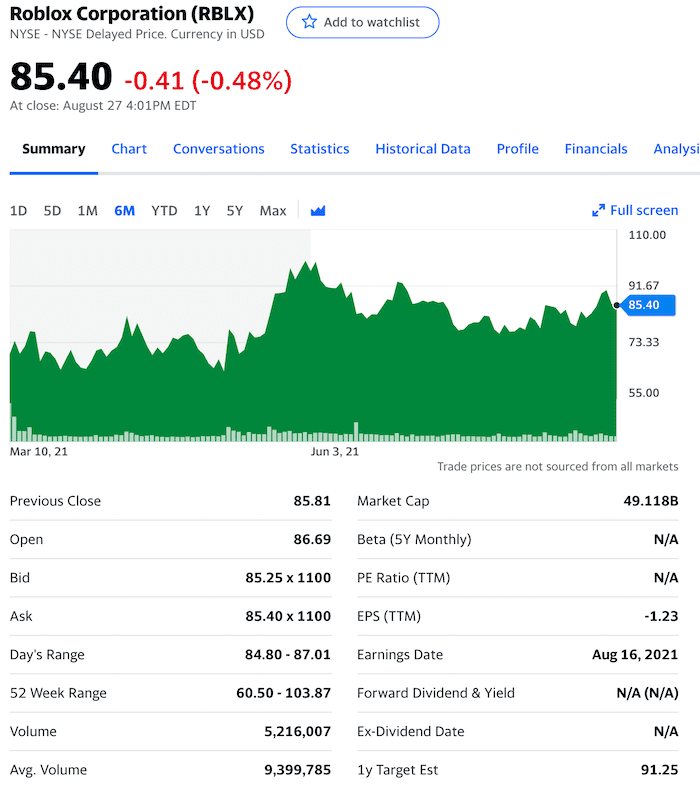Screen dimensions: 700x797
Task: Select the 5Y chart range
Action: [235, 210]
